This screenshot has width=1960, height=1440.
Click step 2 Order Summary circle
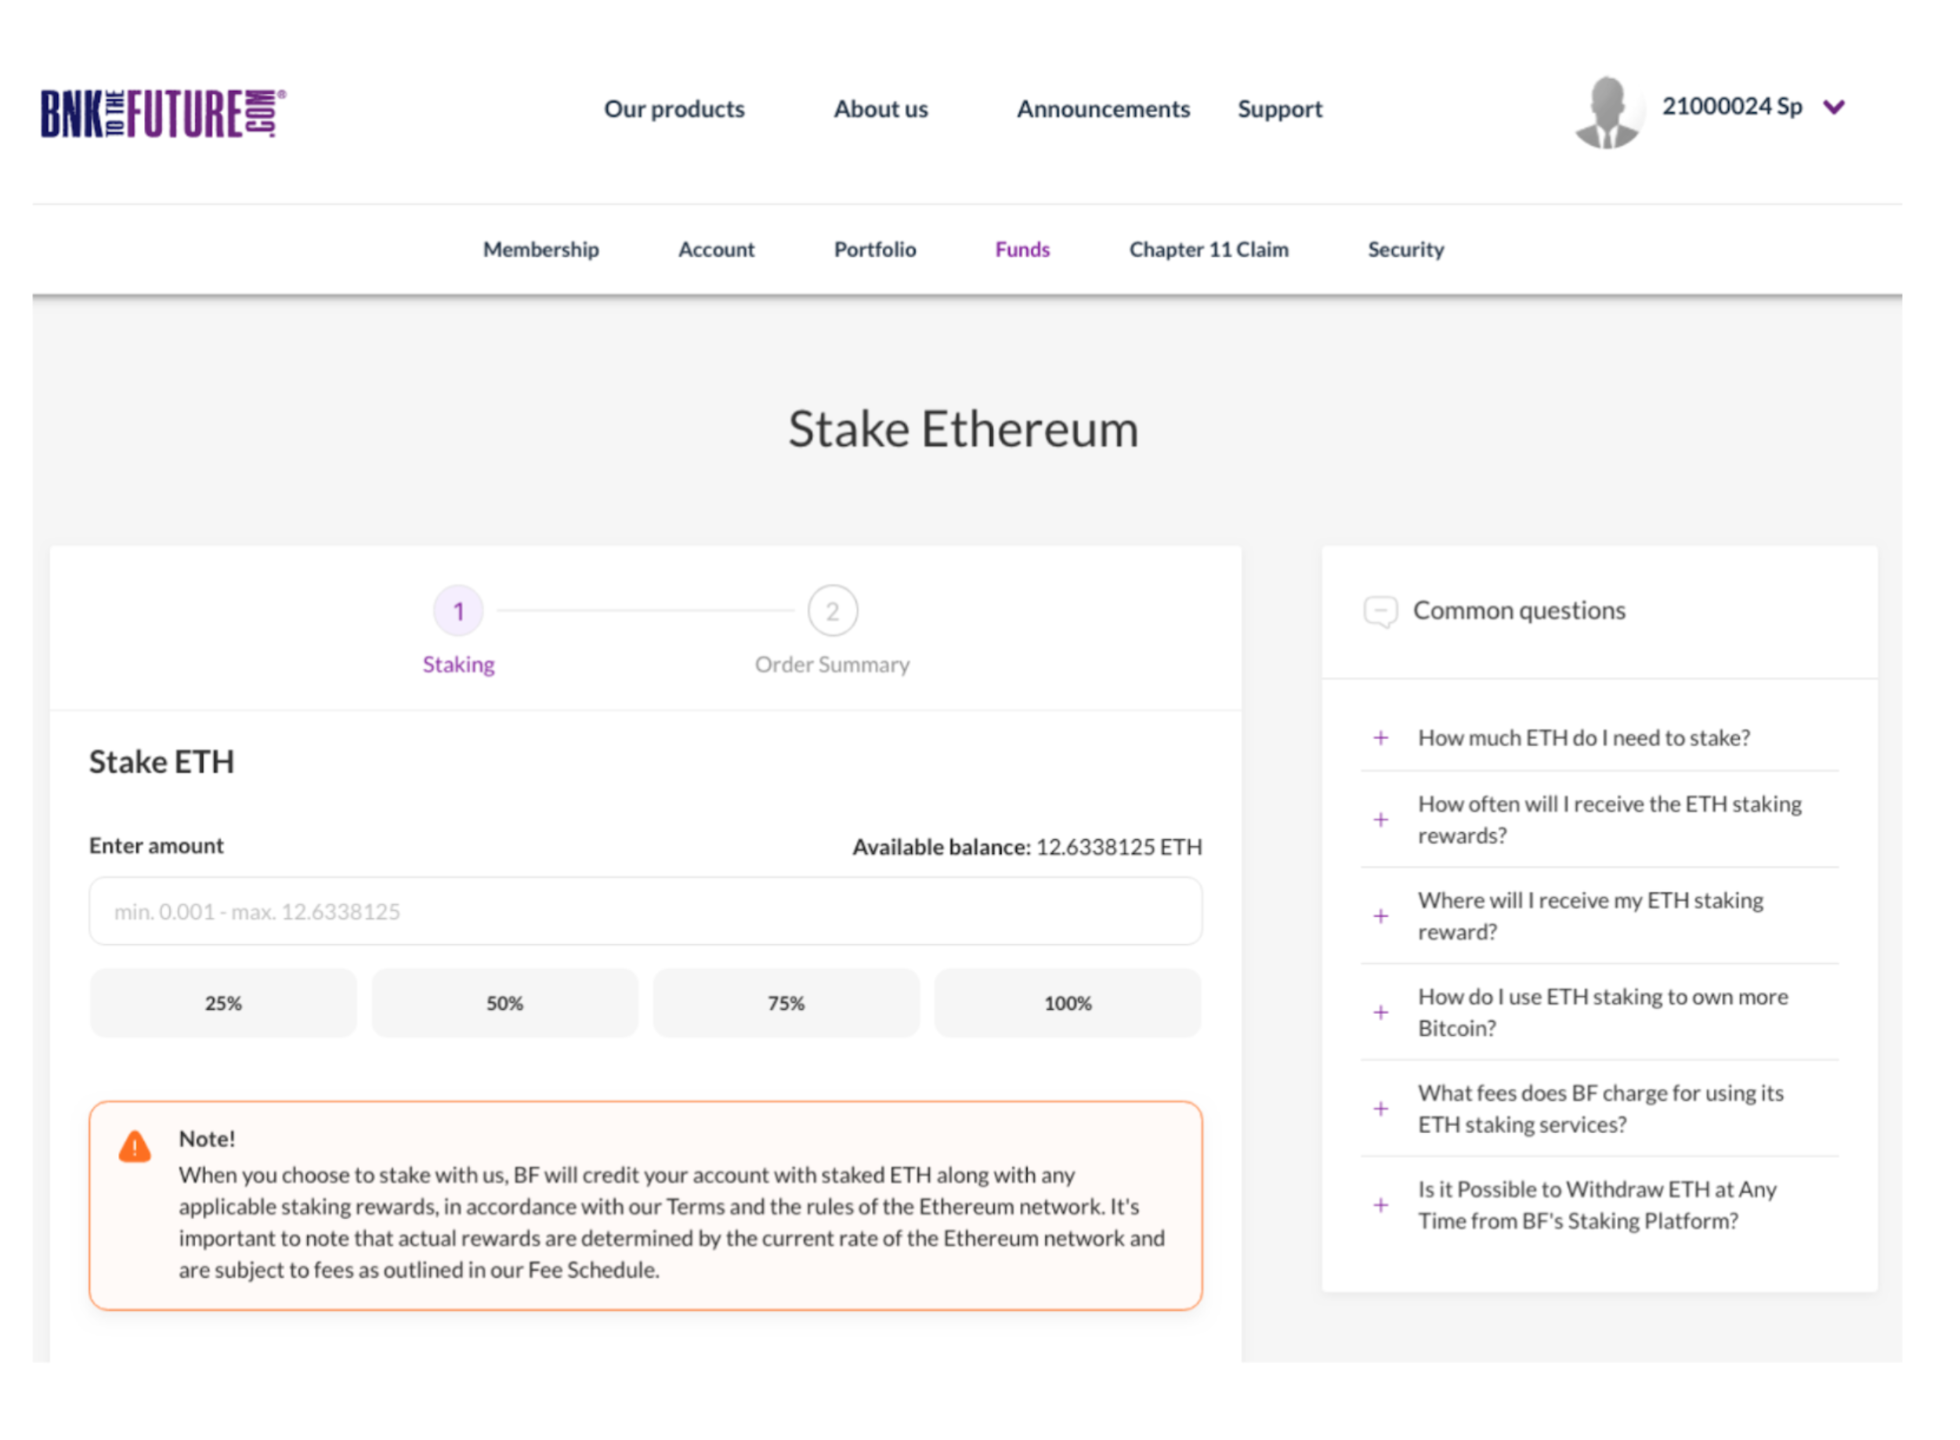(832, 611)
